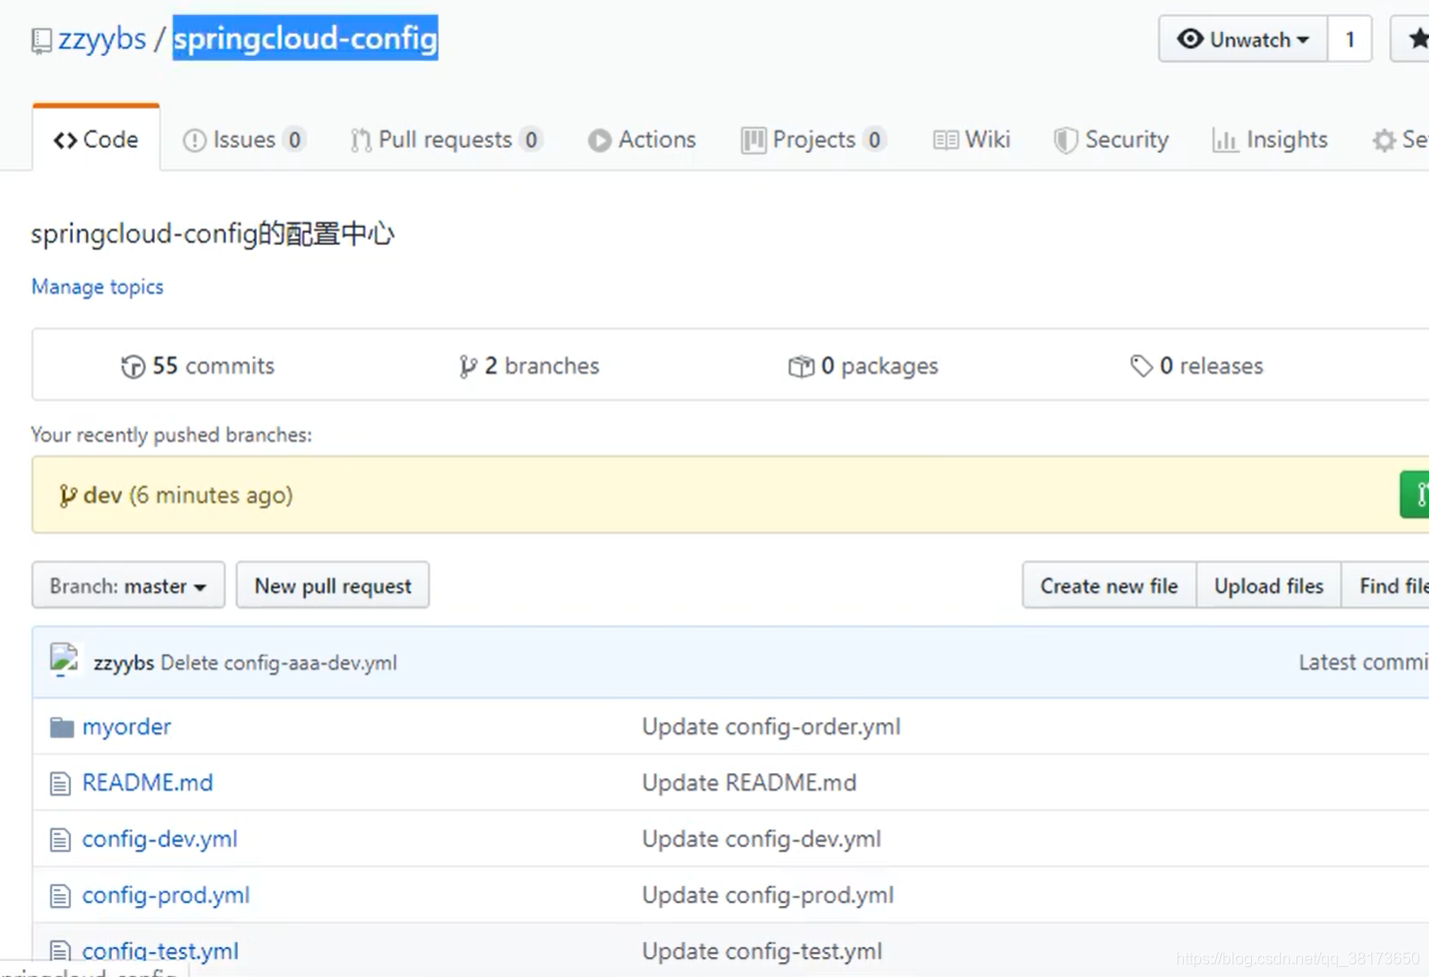The height and width of the screenshot is (977, 1429).
Task: Open the Update config-test.yml commit message
Action: [x=762, y=950]
